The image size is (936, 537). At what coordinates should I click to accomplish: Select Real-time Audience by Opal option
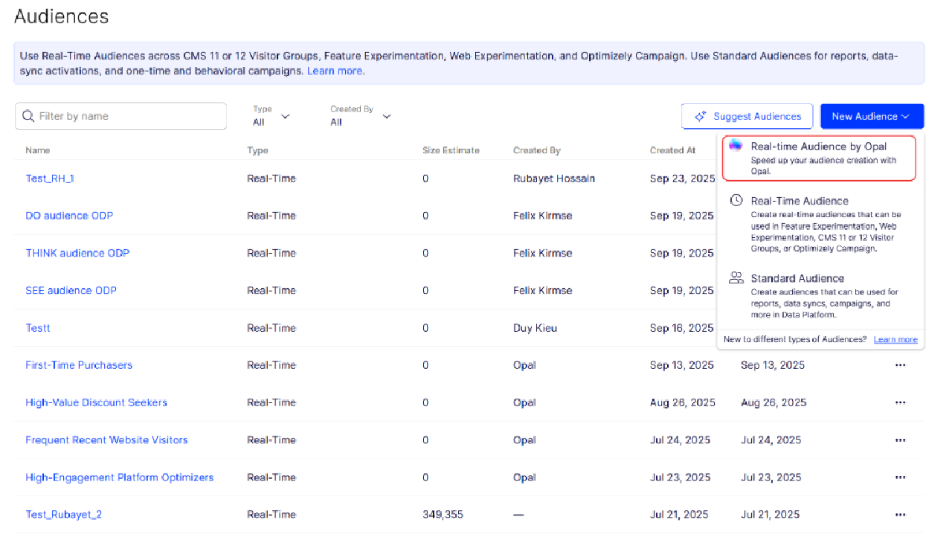[818, 158]
